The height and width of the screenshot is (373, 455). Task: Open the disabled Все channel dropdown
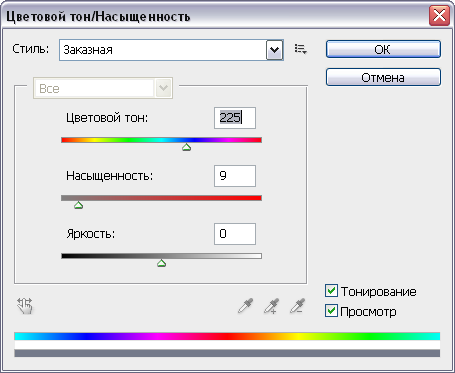coord(103,88)
